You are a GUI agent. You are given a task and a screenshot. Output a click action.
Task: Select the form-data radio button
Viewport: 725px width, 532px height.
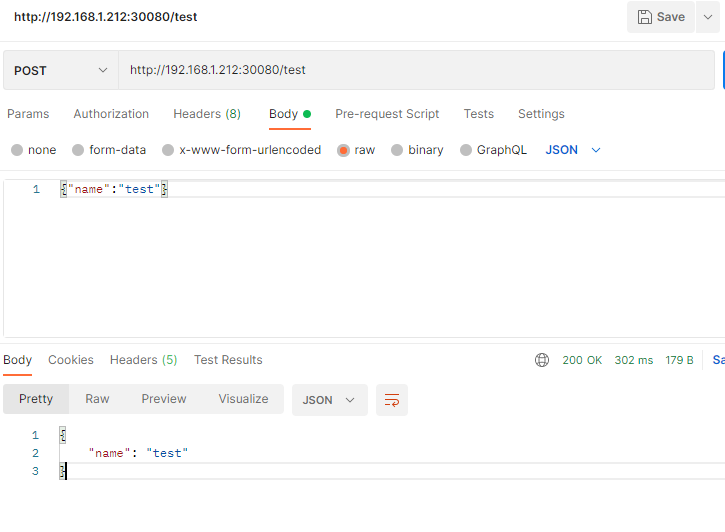tap(78, 150)
